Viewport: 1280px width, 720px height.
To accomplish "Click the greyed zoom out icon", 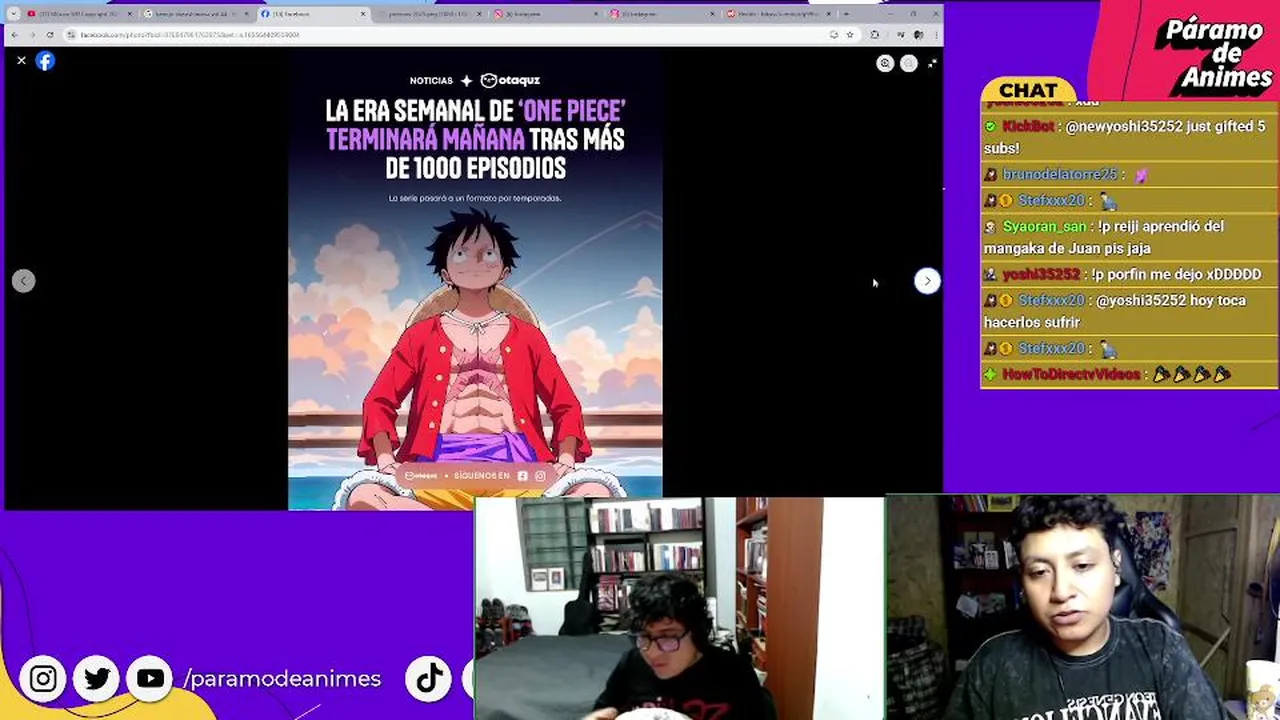I will coord(909,63).
